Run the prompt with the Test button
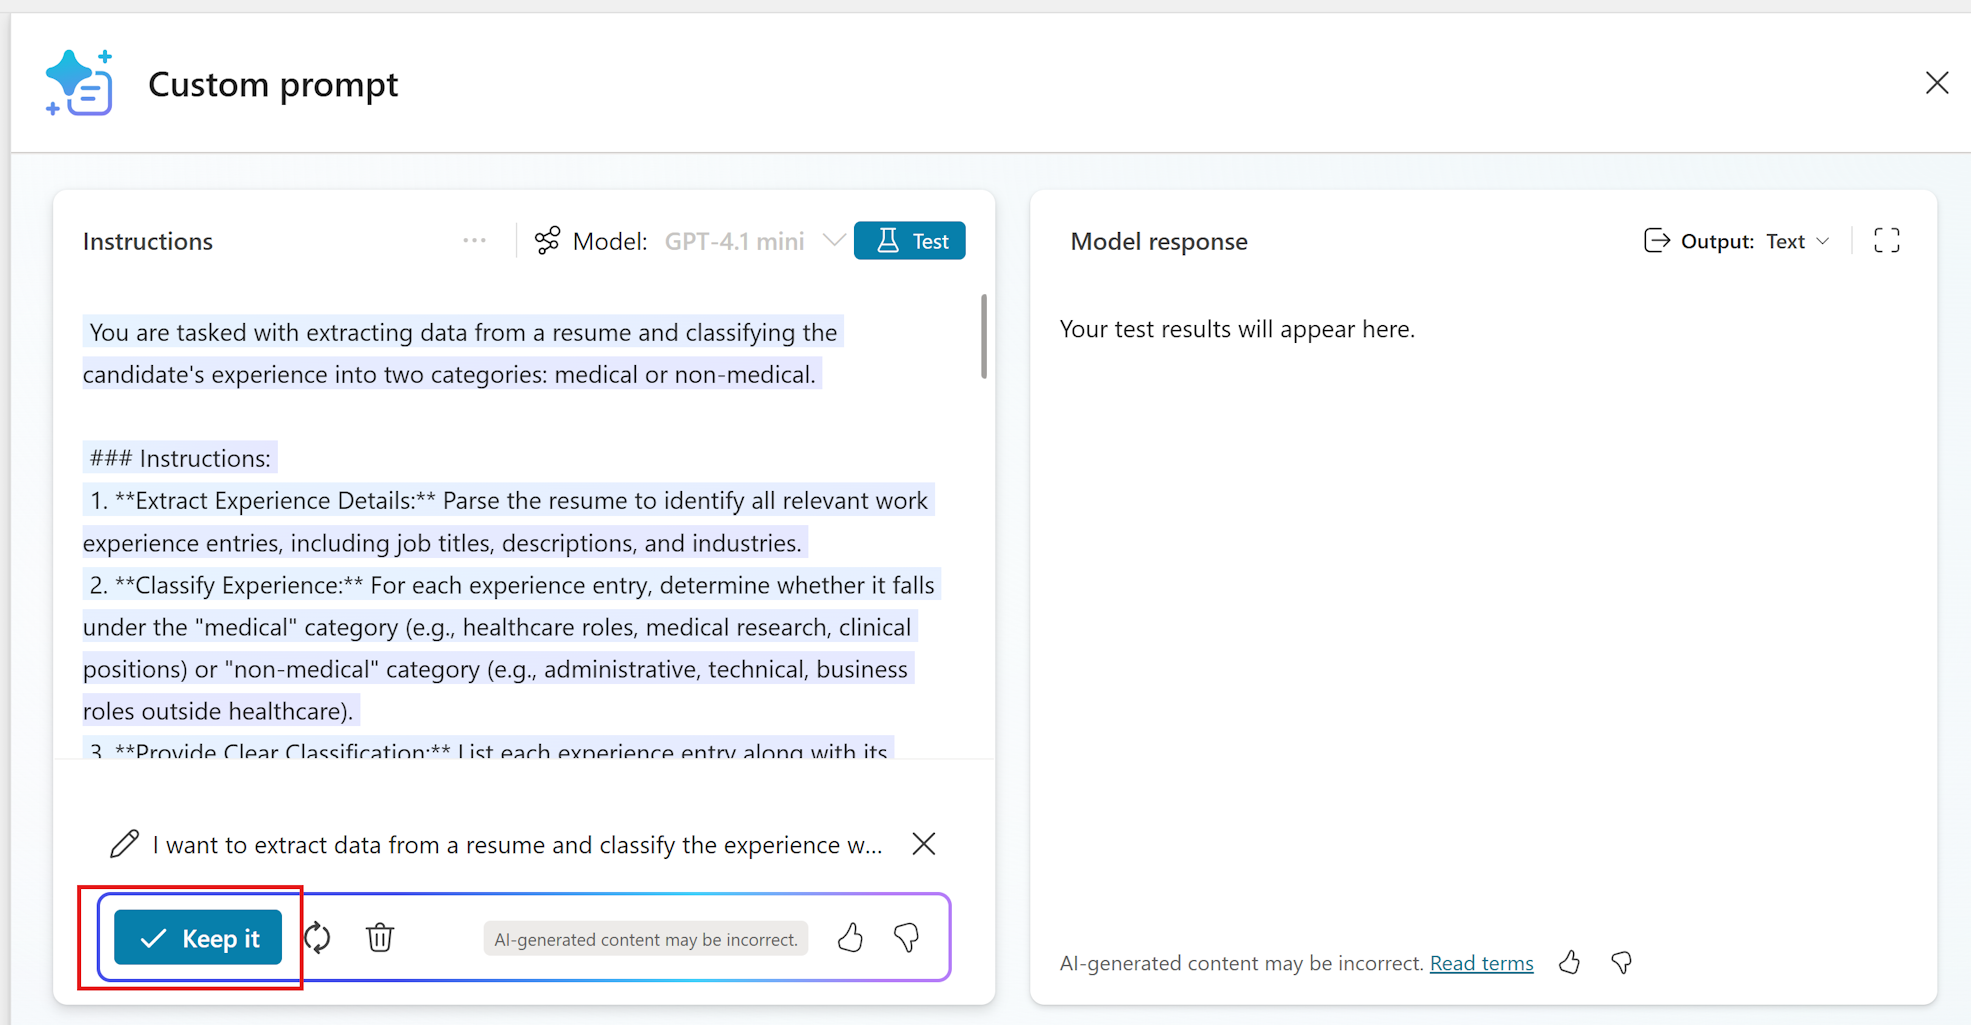Viewport: 1971px width, 1025px height. click(909, 240)
